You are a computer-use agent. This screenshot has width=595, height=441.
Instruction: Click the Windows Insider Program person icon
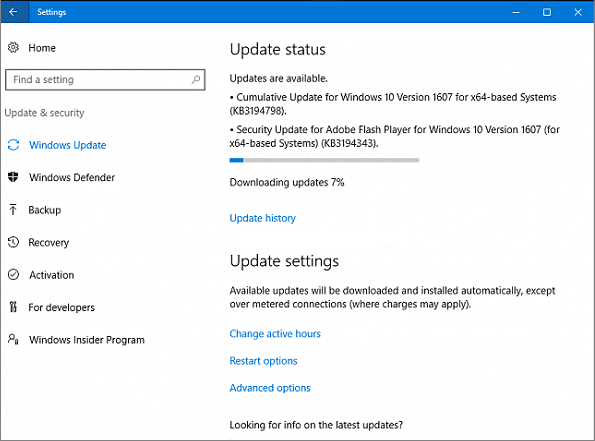click(13, 339)
